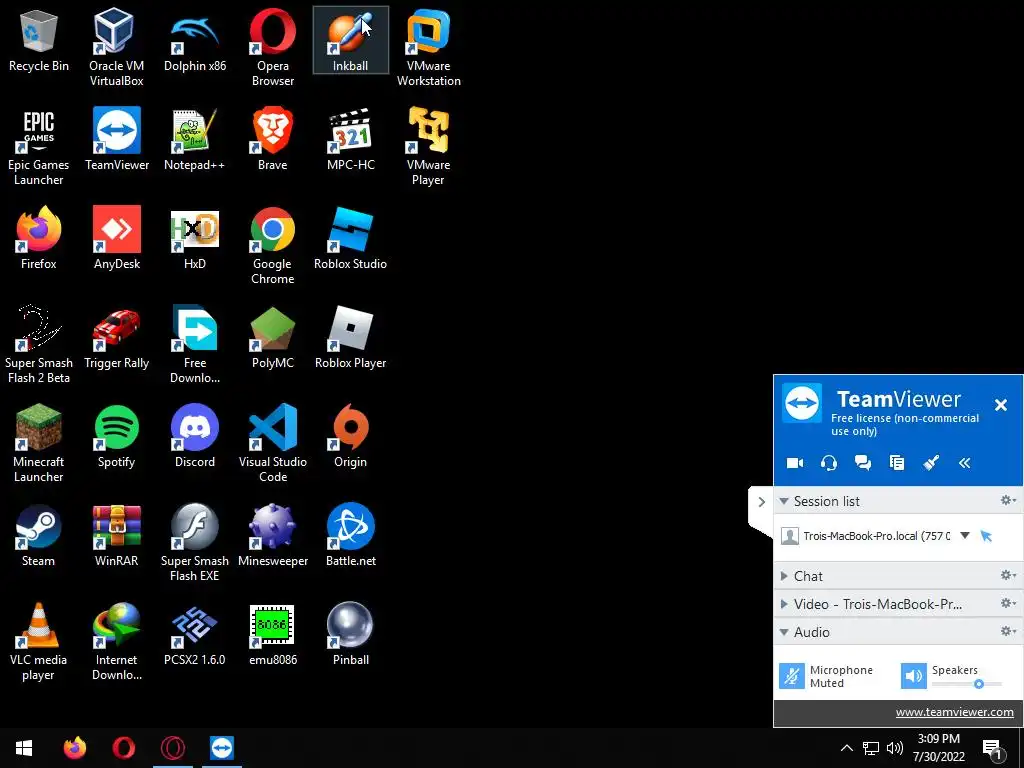Image resolution: width=1024 pixels, height=768 pixels.
Task: Open the taskbar volume control
Action: pyautogui.click(x=895, y=748)
